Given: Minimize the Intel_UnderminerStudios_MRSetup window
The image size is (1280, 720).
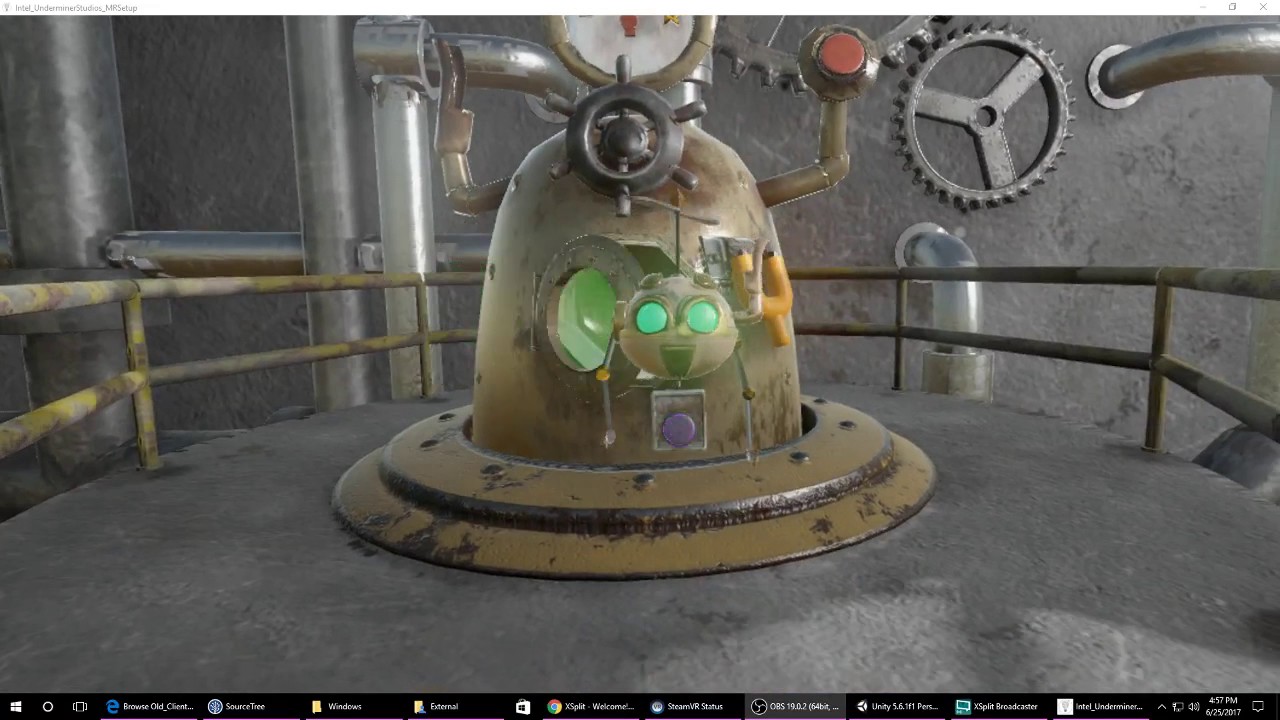Looking at the screenshot, I should [1204, 7].
